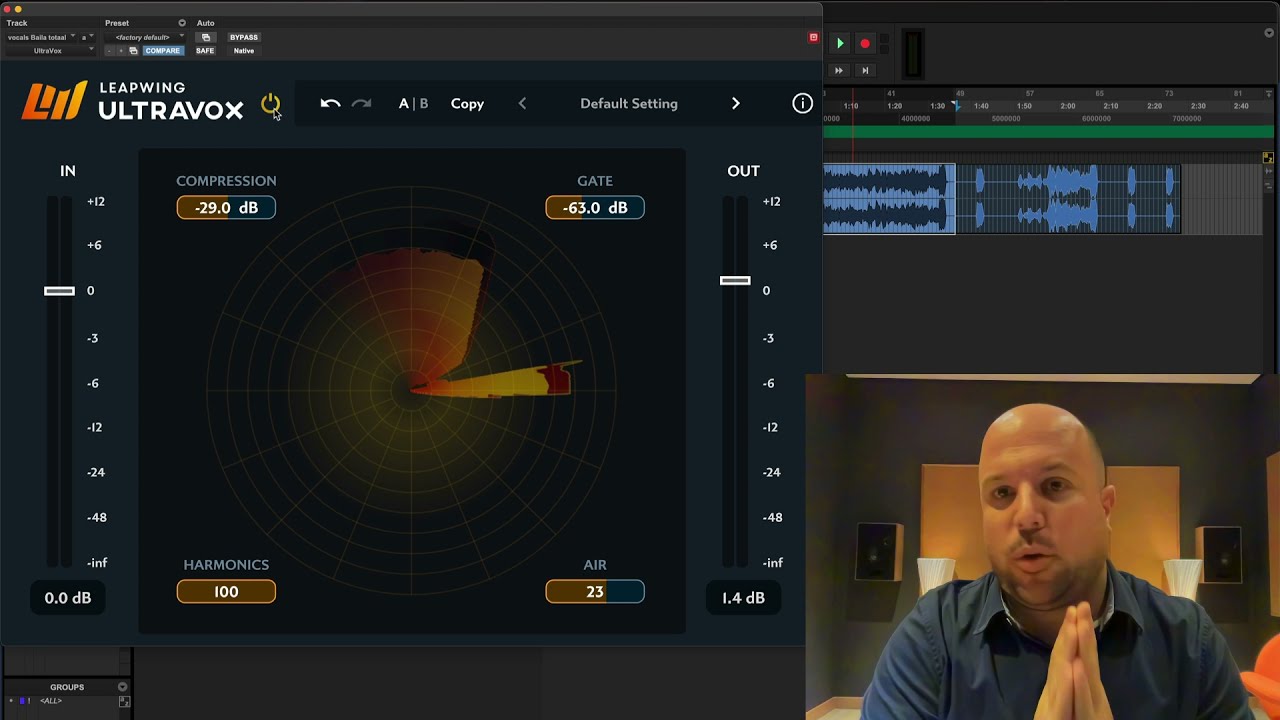Go to next UltraVox preset
This screenshot has height=720, width=1280.
coord(736,103)
